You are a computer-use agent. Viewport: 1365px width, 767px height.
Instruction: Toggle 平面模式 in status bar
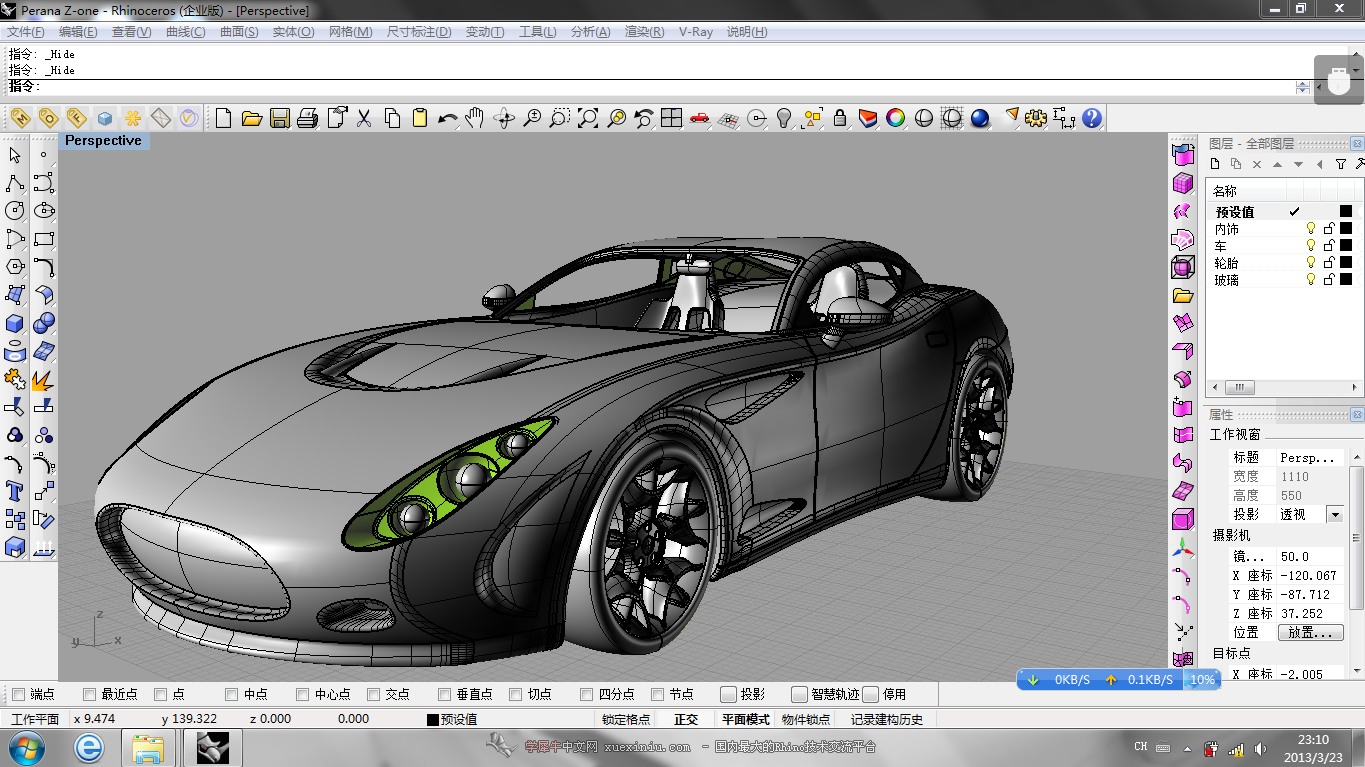(x=746, y=719)
